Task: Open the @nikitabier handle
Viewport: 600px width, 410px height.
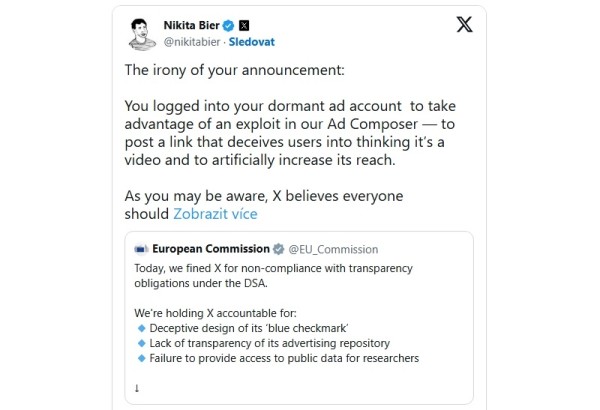Action: (x=192, y=42)
